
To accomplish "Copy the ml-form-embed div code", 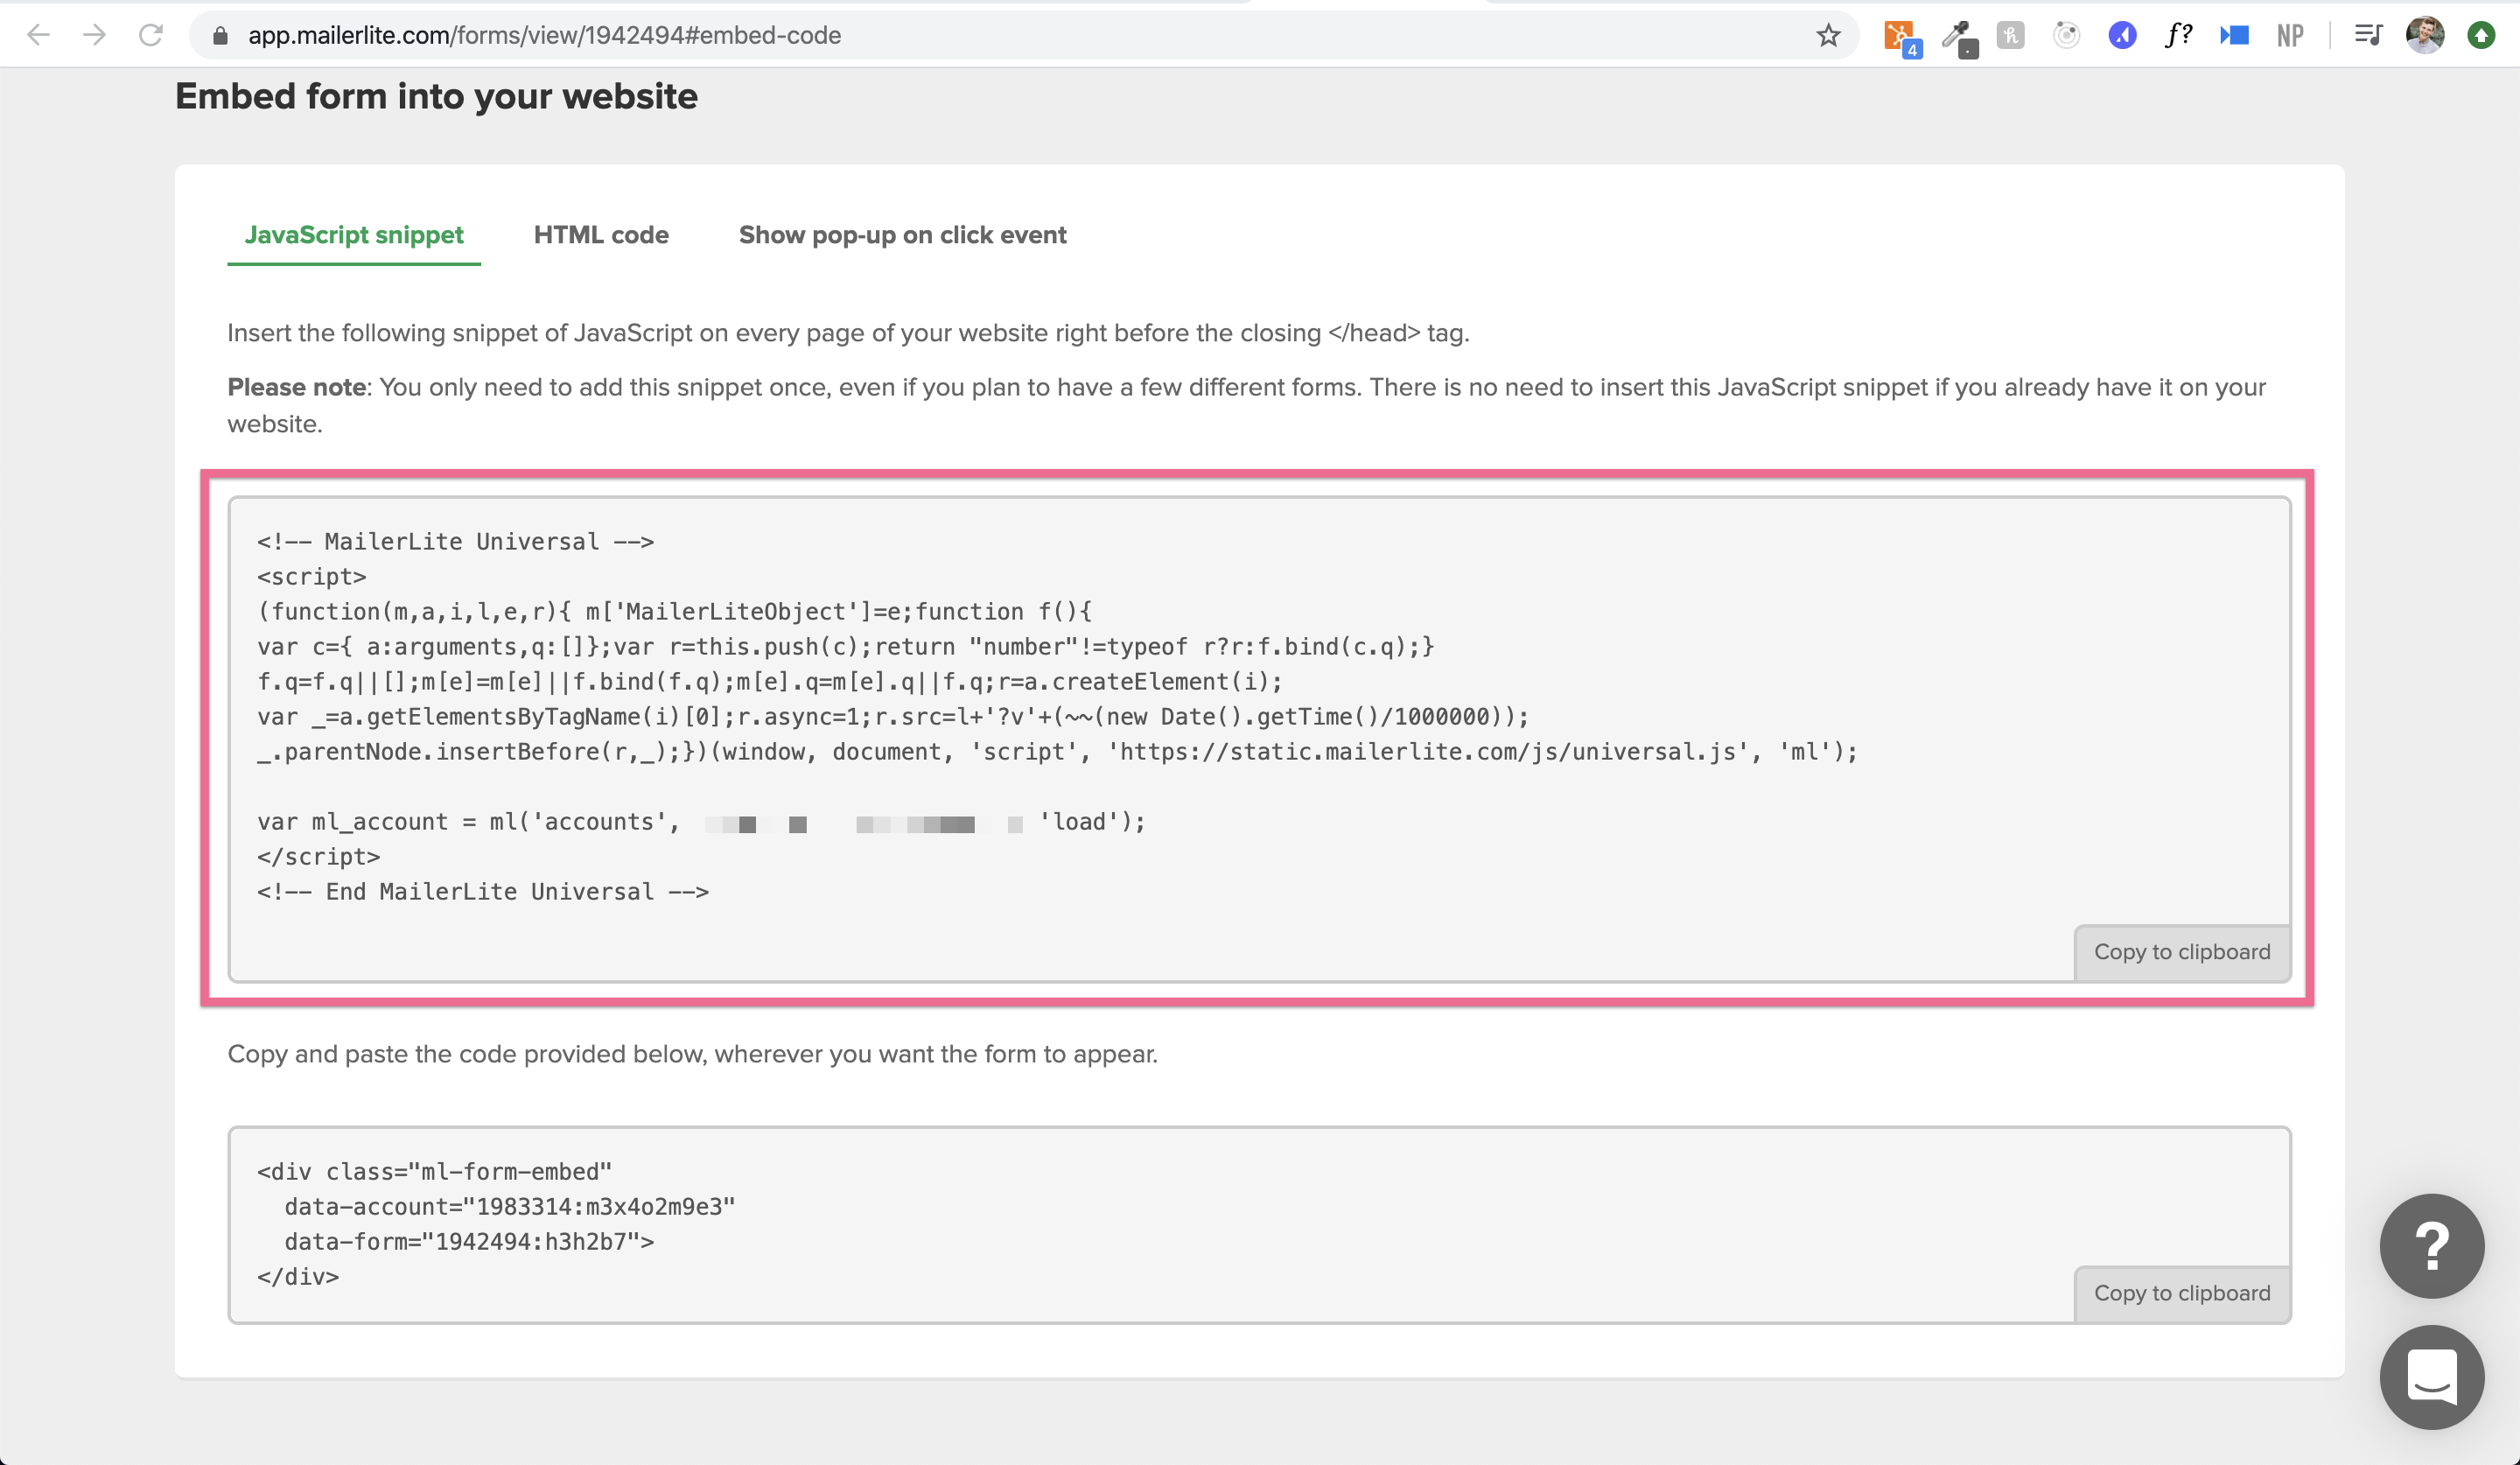I will tap(2182, 1292).
